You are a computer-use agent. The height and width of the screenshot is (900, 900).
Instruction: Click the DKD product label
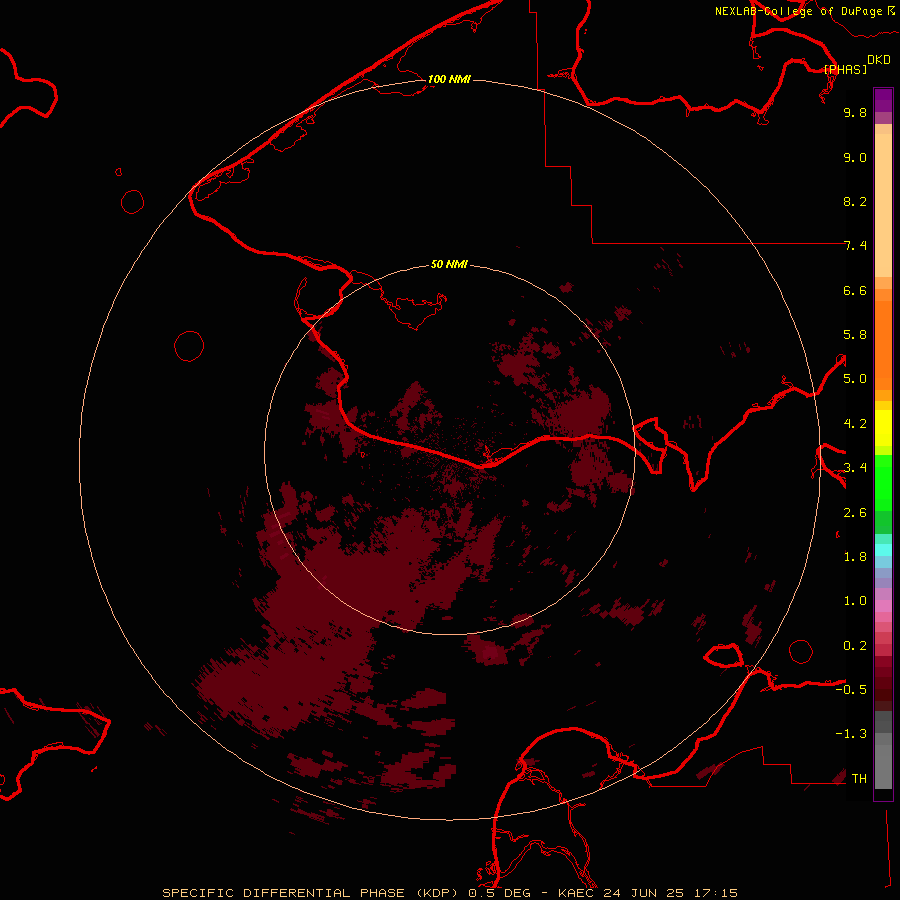pos(879,60)
